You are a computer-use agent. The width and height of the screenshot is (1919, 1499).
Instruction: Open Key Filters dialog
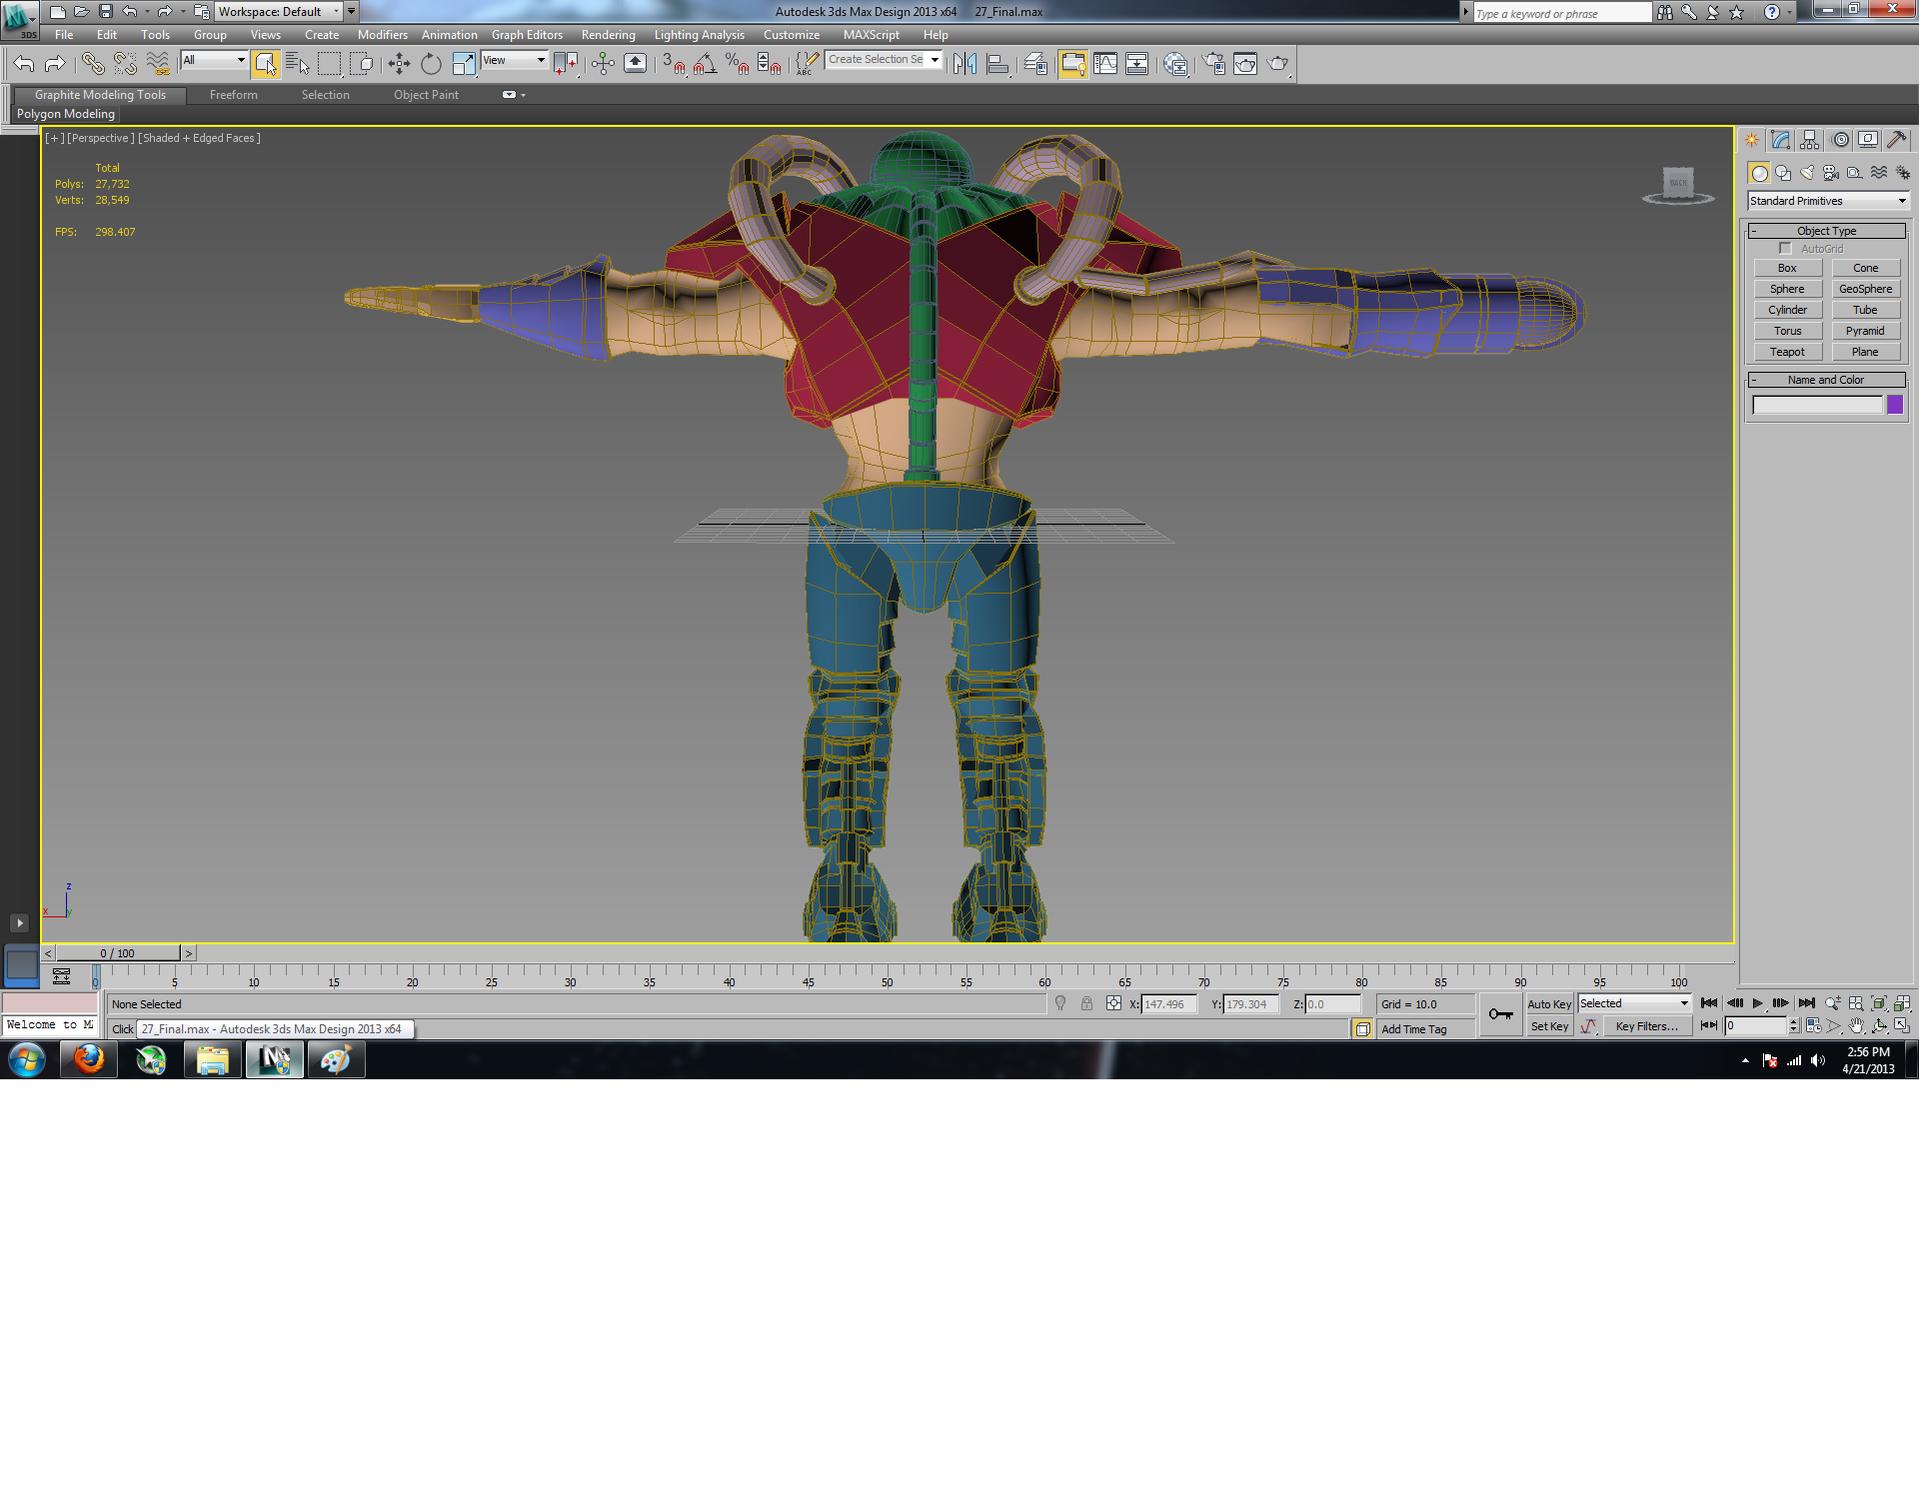click(1648, 1026)
